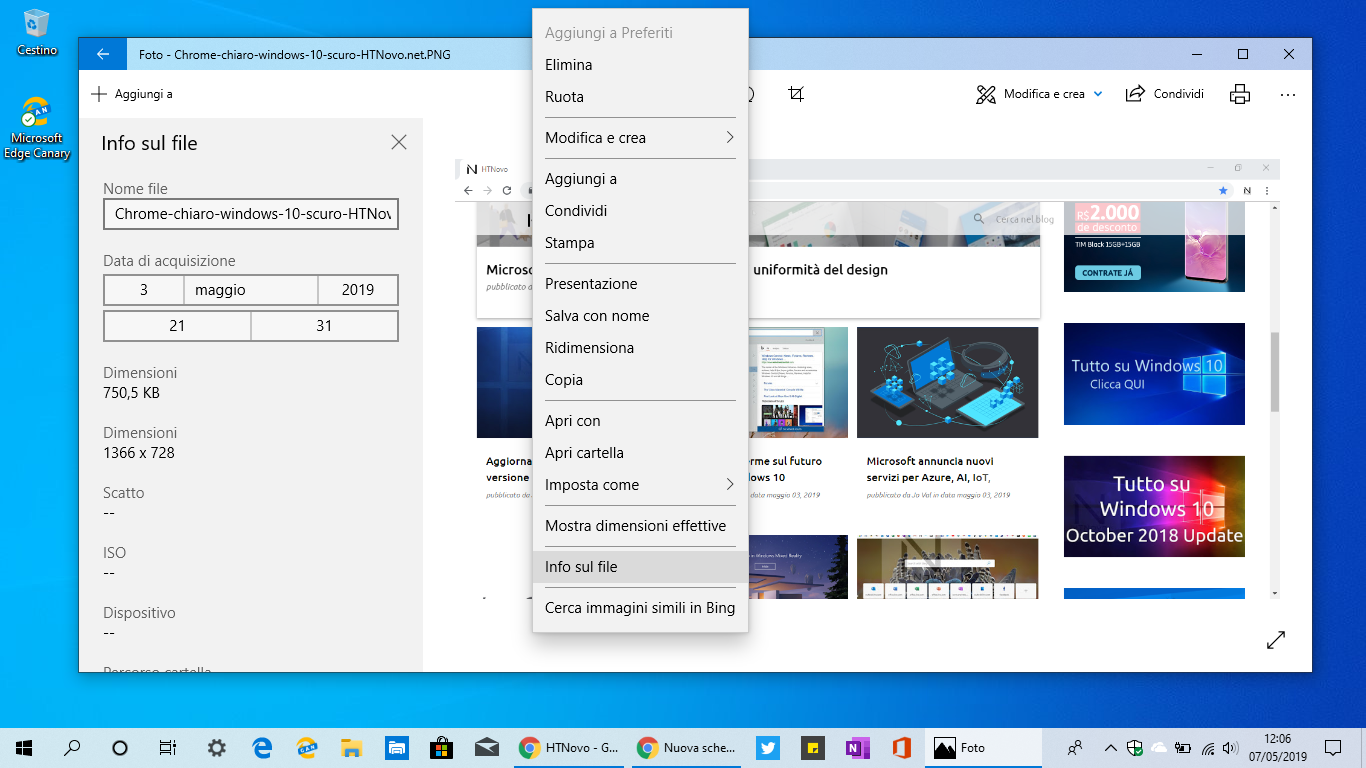Close the Info sul file panel
Screen dimensions: 1366x768
(398, 142)
